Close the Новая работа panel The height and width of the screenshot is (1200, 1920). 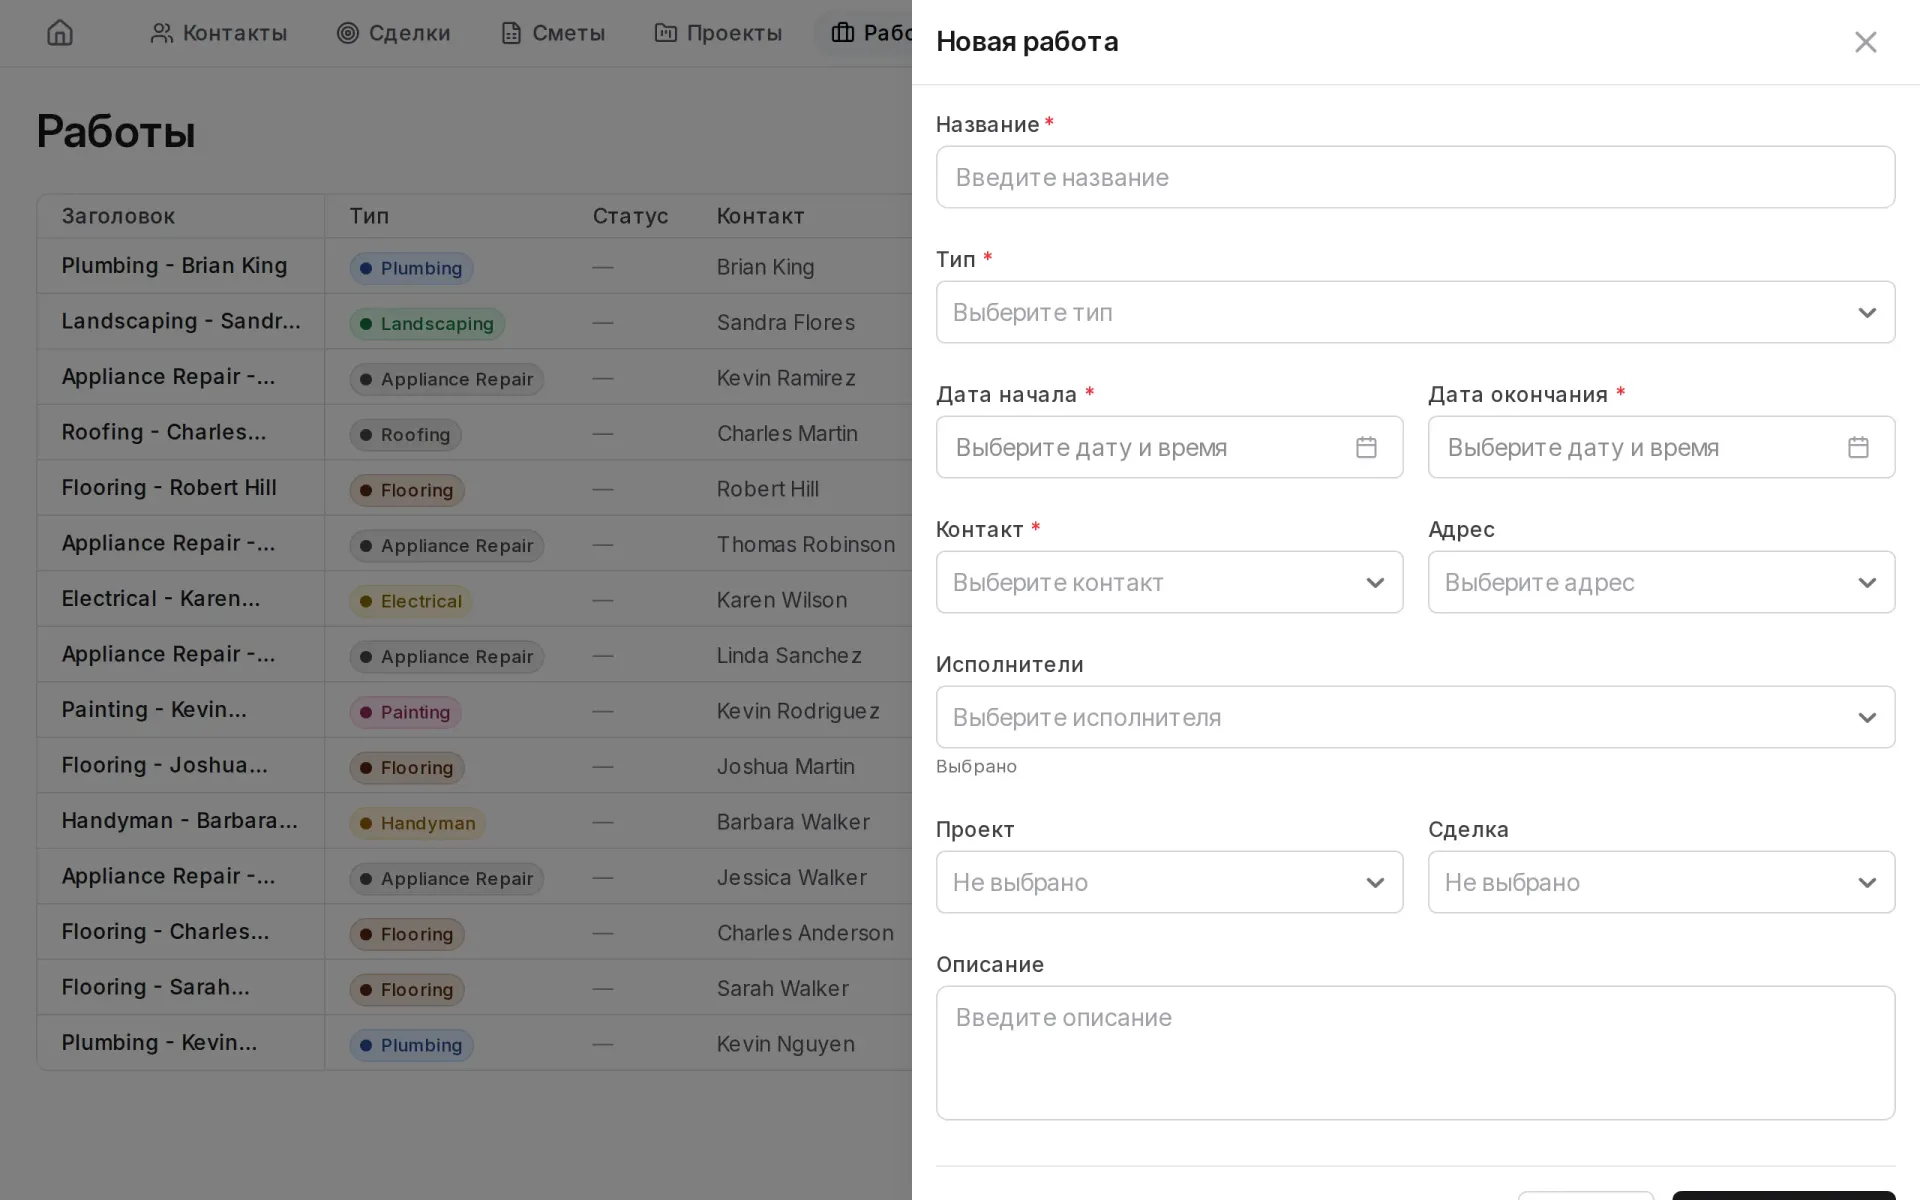1865,42
